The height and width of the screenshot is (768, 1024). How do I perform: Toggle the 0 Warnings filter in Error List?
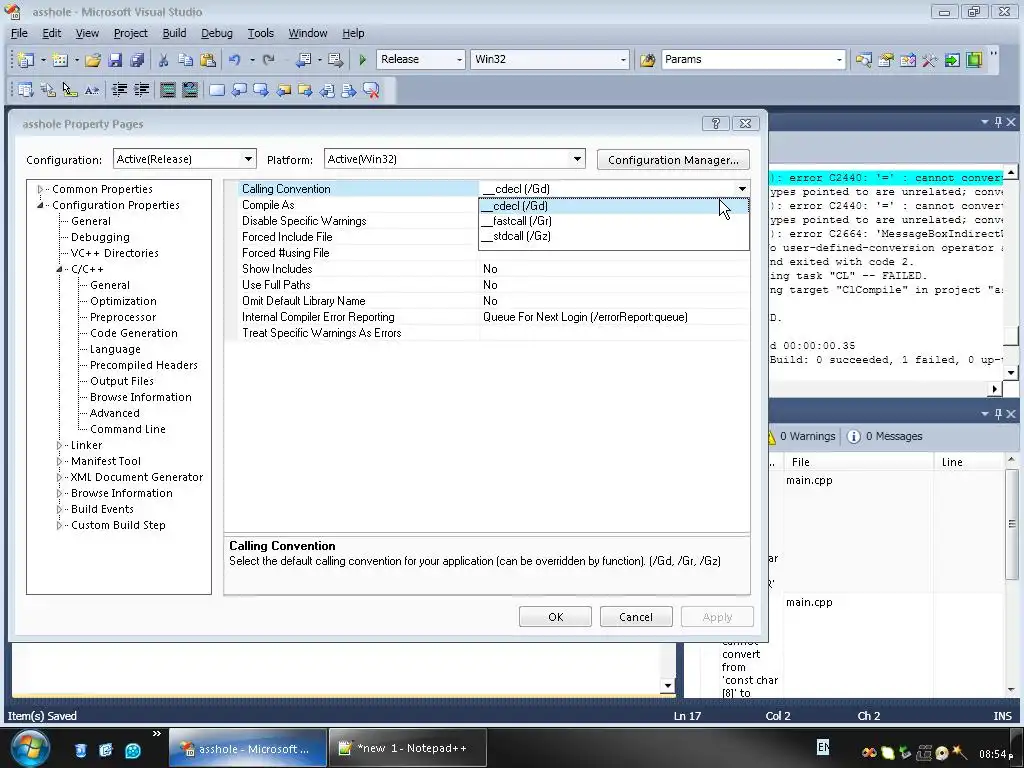coord(801,436)
